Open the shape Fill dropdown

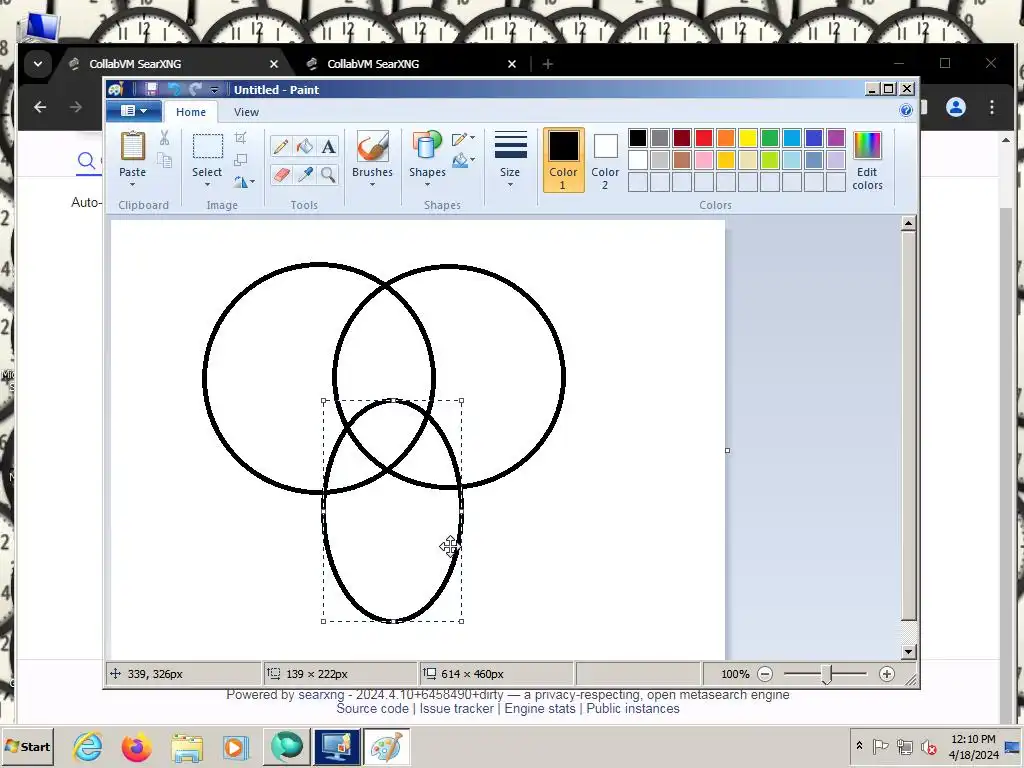pyautogui.click(x=463, y=160)
